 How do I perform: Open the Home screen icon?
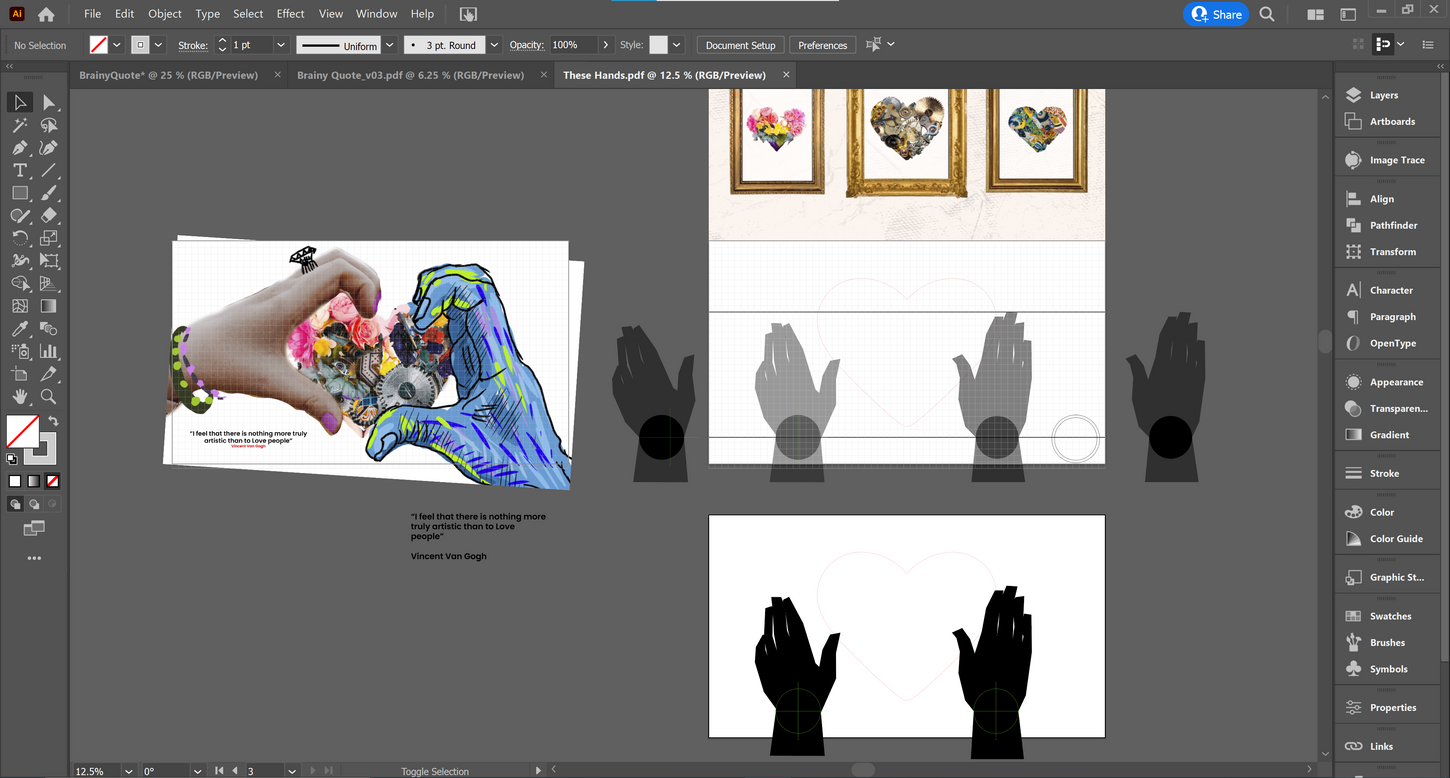point(46,14)
